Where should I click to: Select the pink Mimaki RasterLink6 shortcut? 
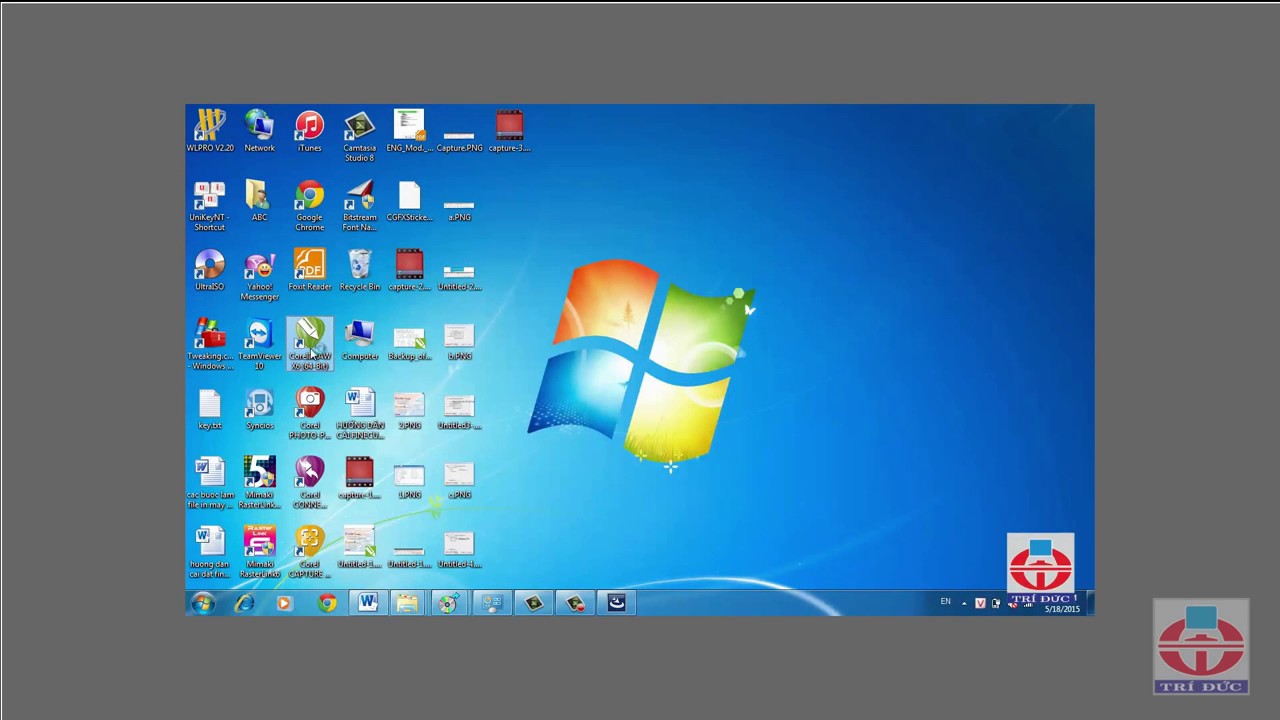pos(259,553)
